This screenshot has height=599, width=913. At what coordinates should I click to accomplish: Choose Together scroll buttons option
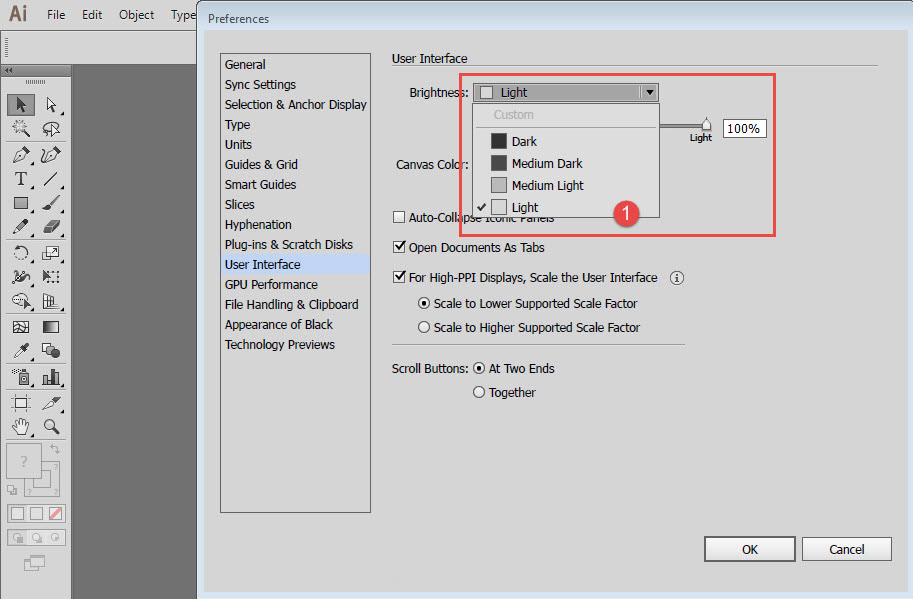tap(479, 392)
